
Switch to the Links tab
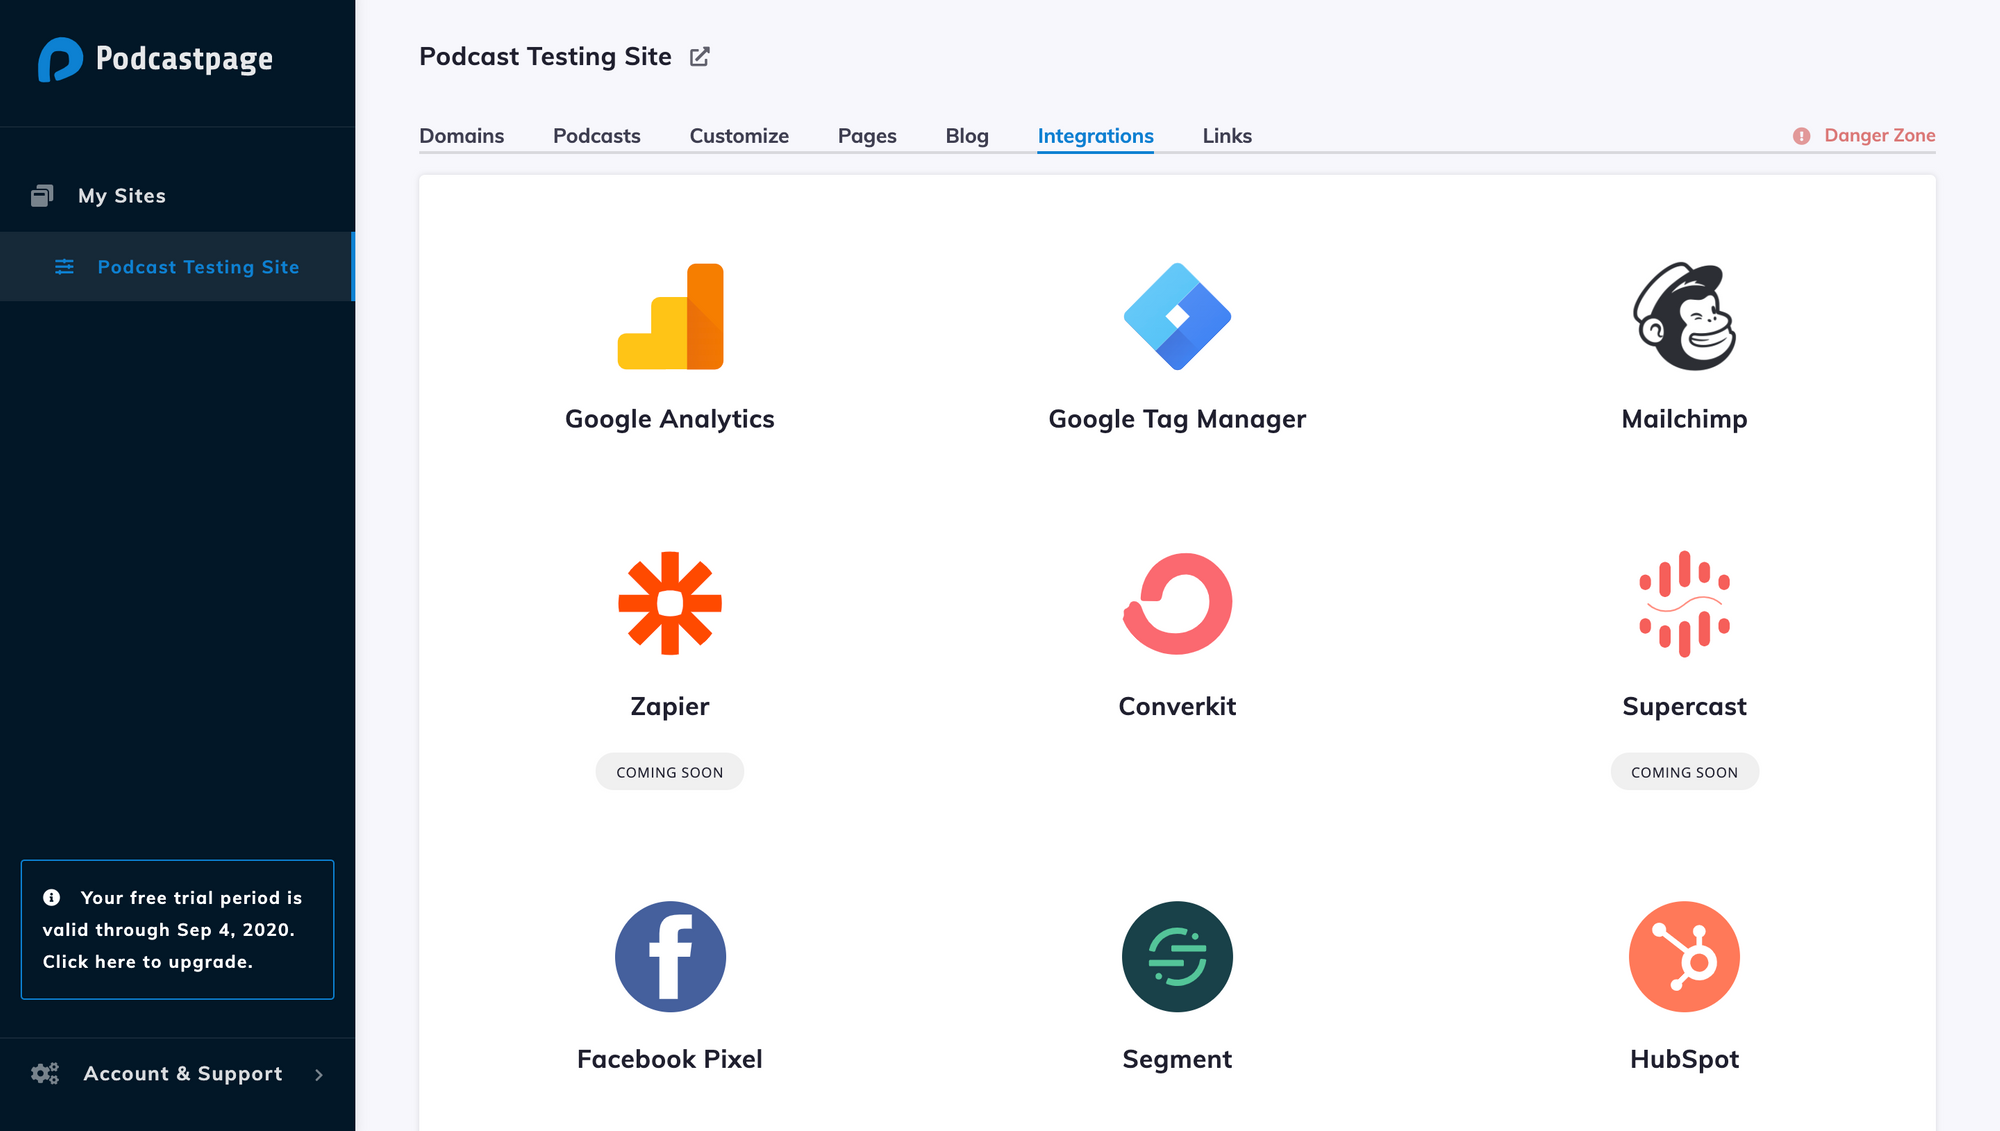click(1227, 136)
